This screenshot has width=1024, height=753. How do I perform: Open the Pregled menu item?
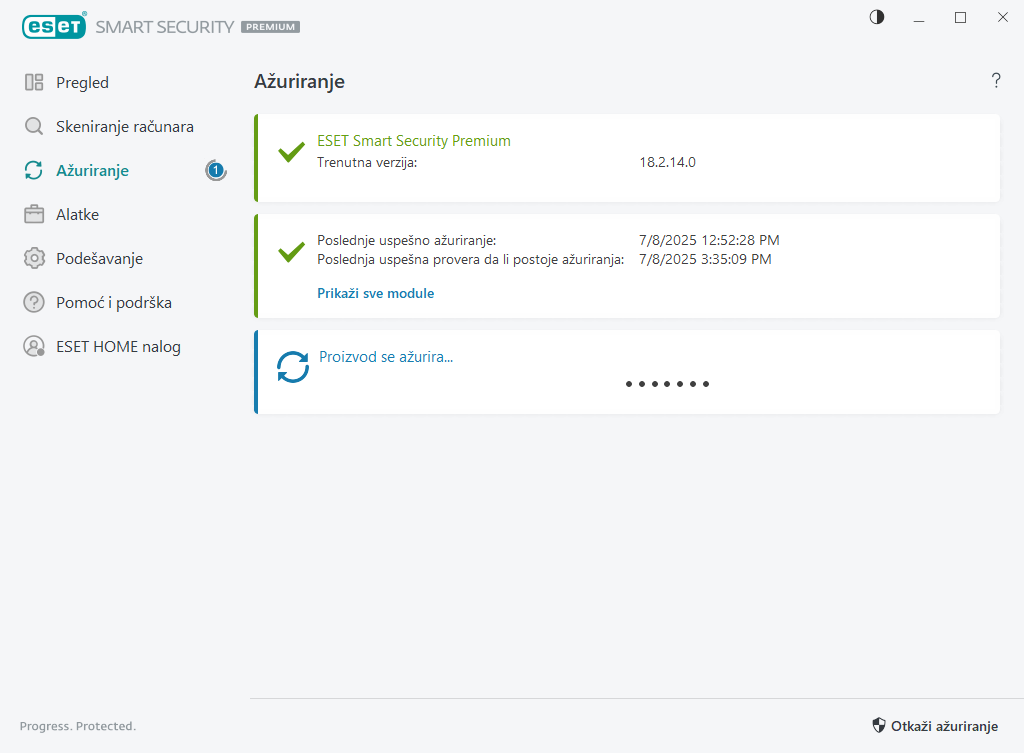tap(82, 83)
